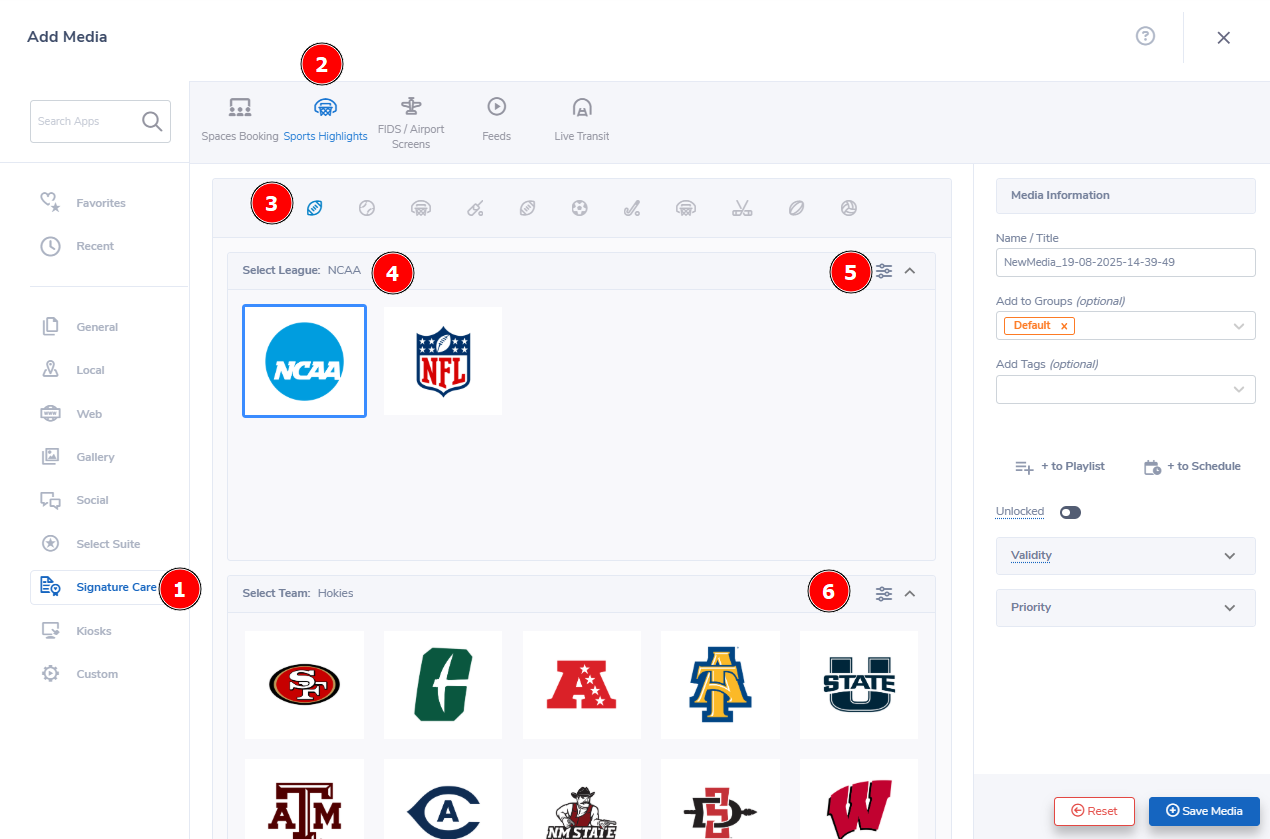
Task: Select the gray football icon beside soccer
Action: click(x=527, y=208)
